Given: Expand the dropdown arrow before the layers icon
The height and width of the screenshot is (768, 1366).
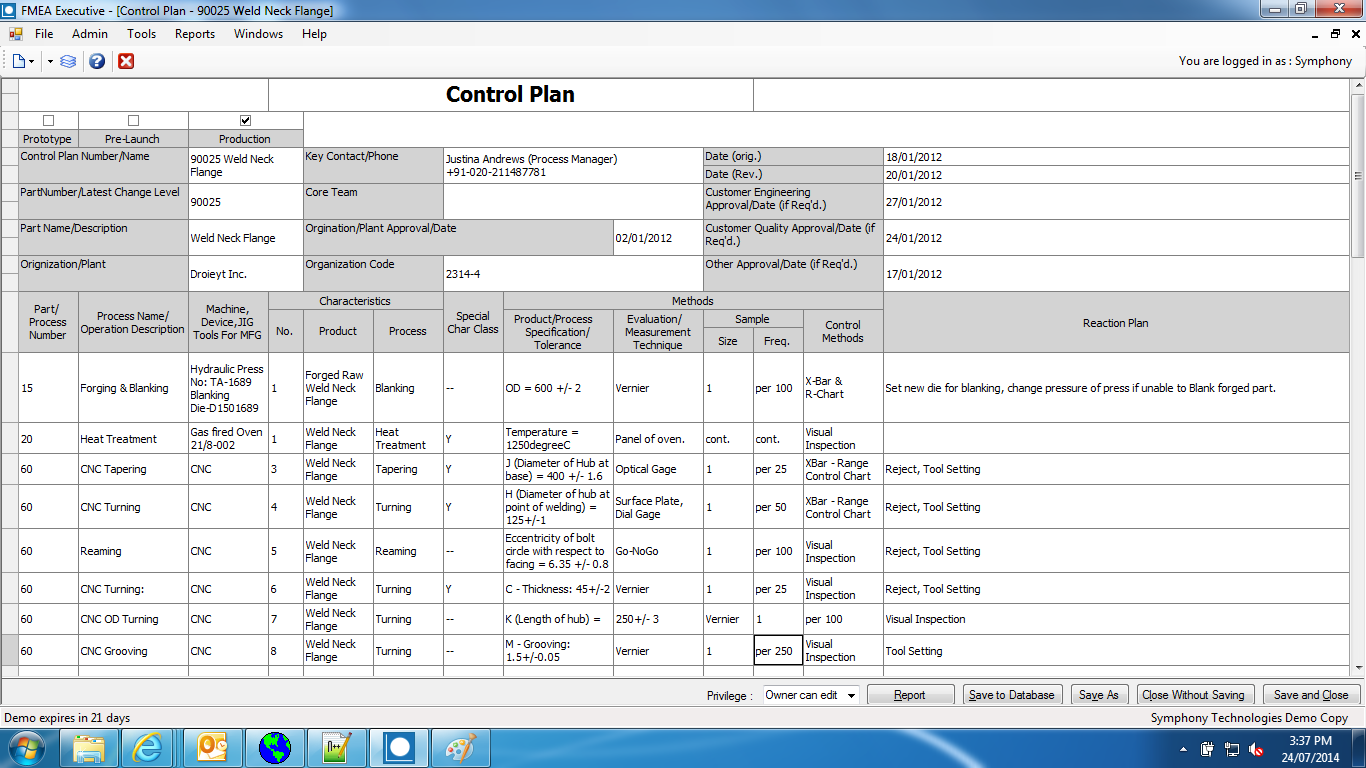Looking at the screenshot, I should click(50, 61).
